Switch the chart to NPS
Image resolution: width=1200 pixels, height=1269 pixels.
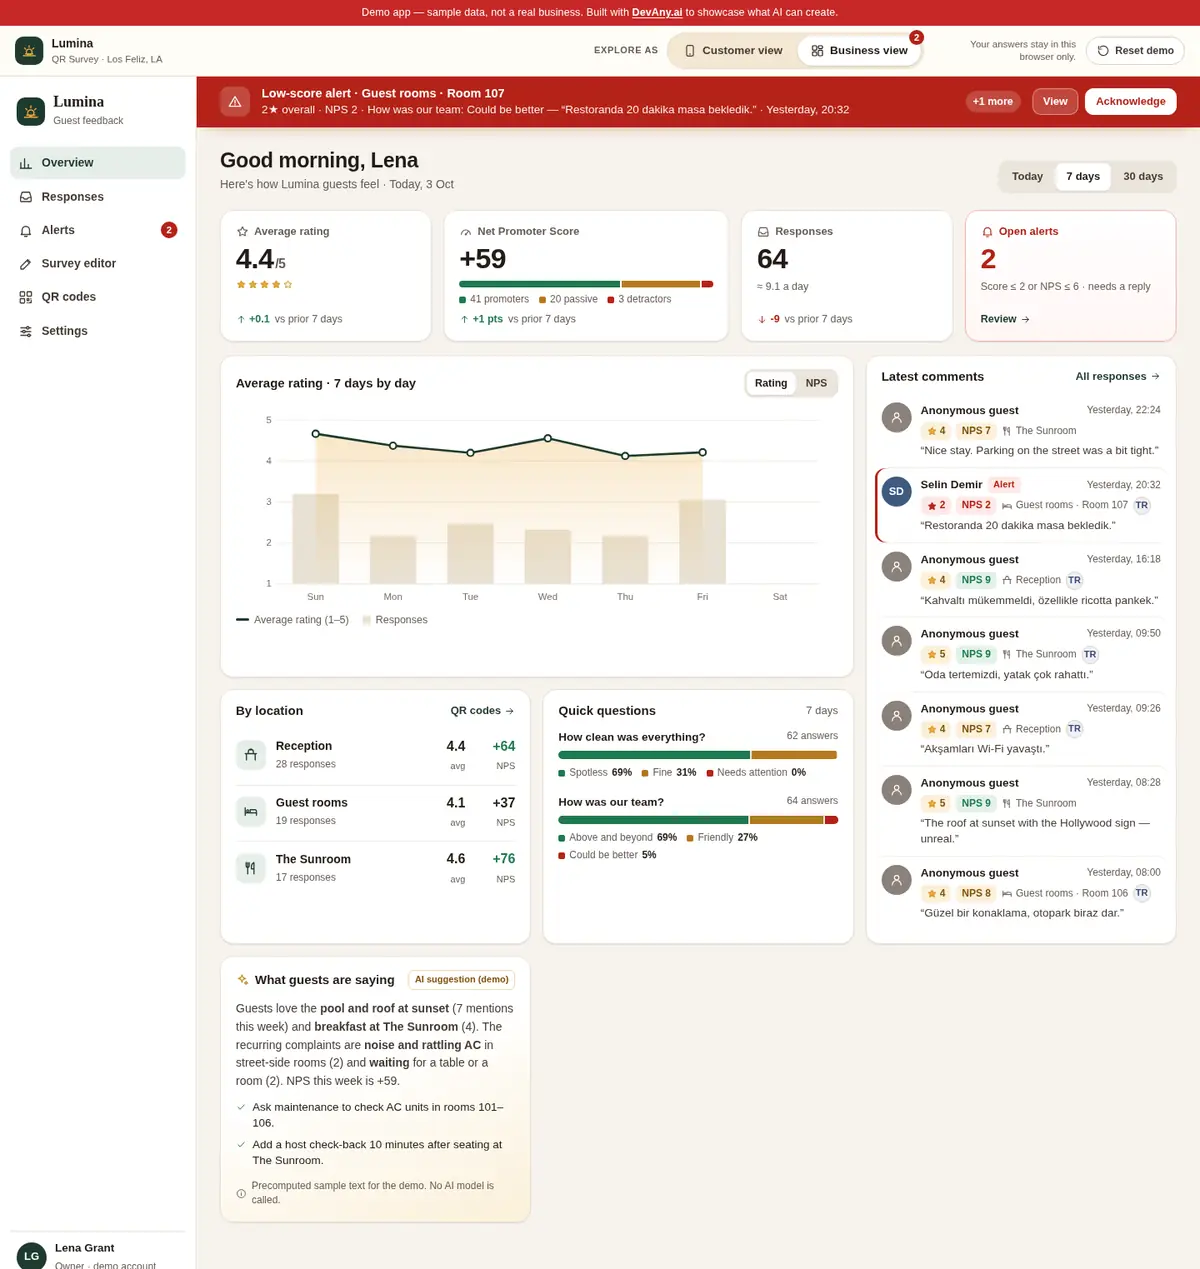point(816,384)
